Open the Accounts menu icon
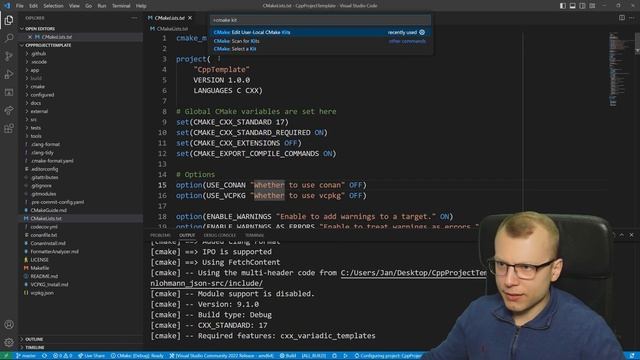The height and width of the screenshot is (360, 640). click(x=9, y=324)
